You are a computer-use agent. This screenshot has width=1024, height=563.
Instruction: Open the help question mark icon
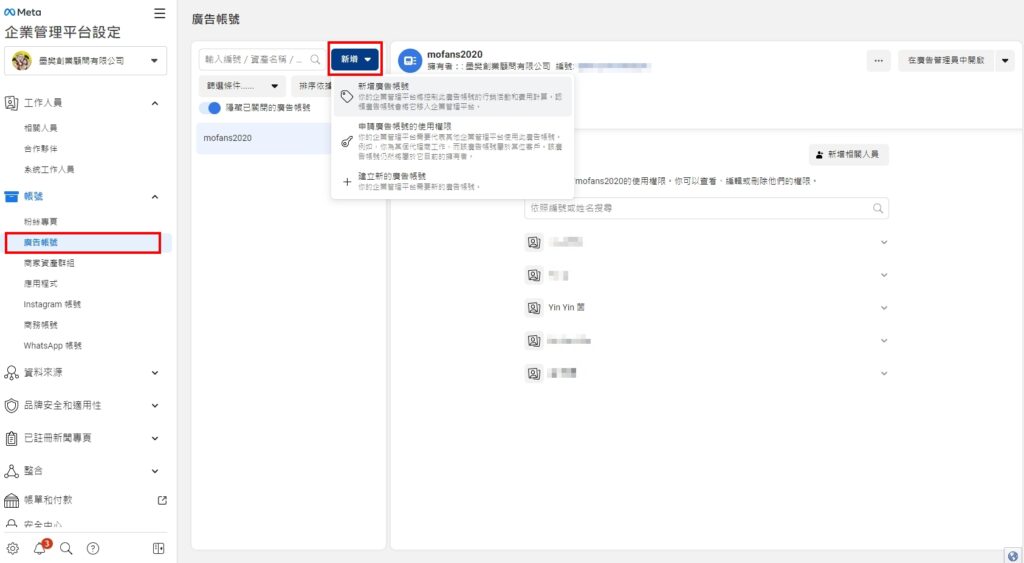[93, 549]
